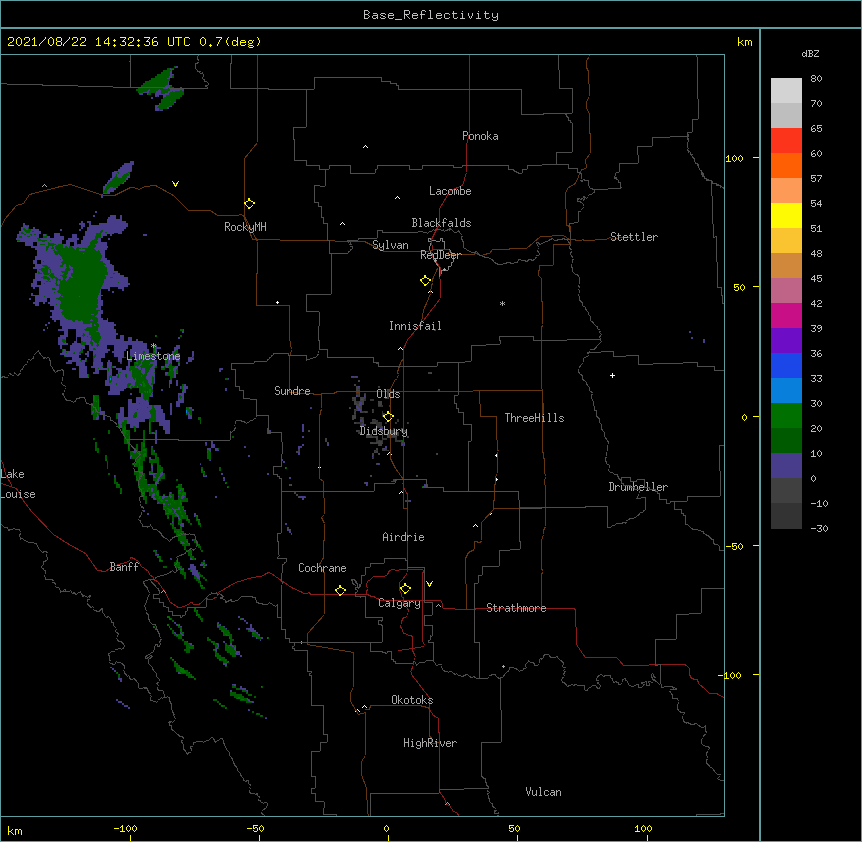Select the red 65–60 dBZ legend swatch

(786, 141)
